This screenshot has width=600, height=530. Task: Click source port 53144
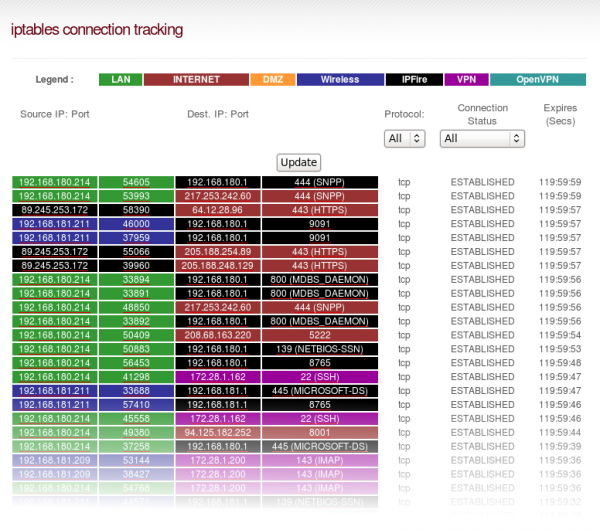pyautogui.click(x=136, y=460)
